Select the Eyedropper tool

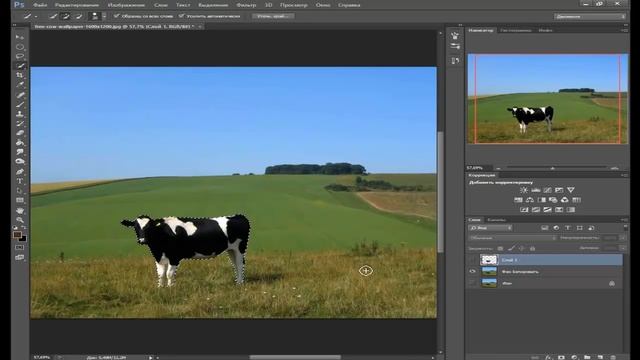[20, 85]
